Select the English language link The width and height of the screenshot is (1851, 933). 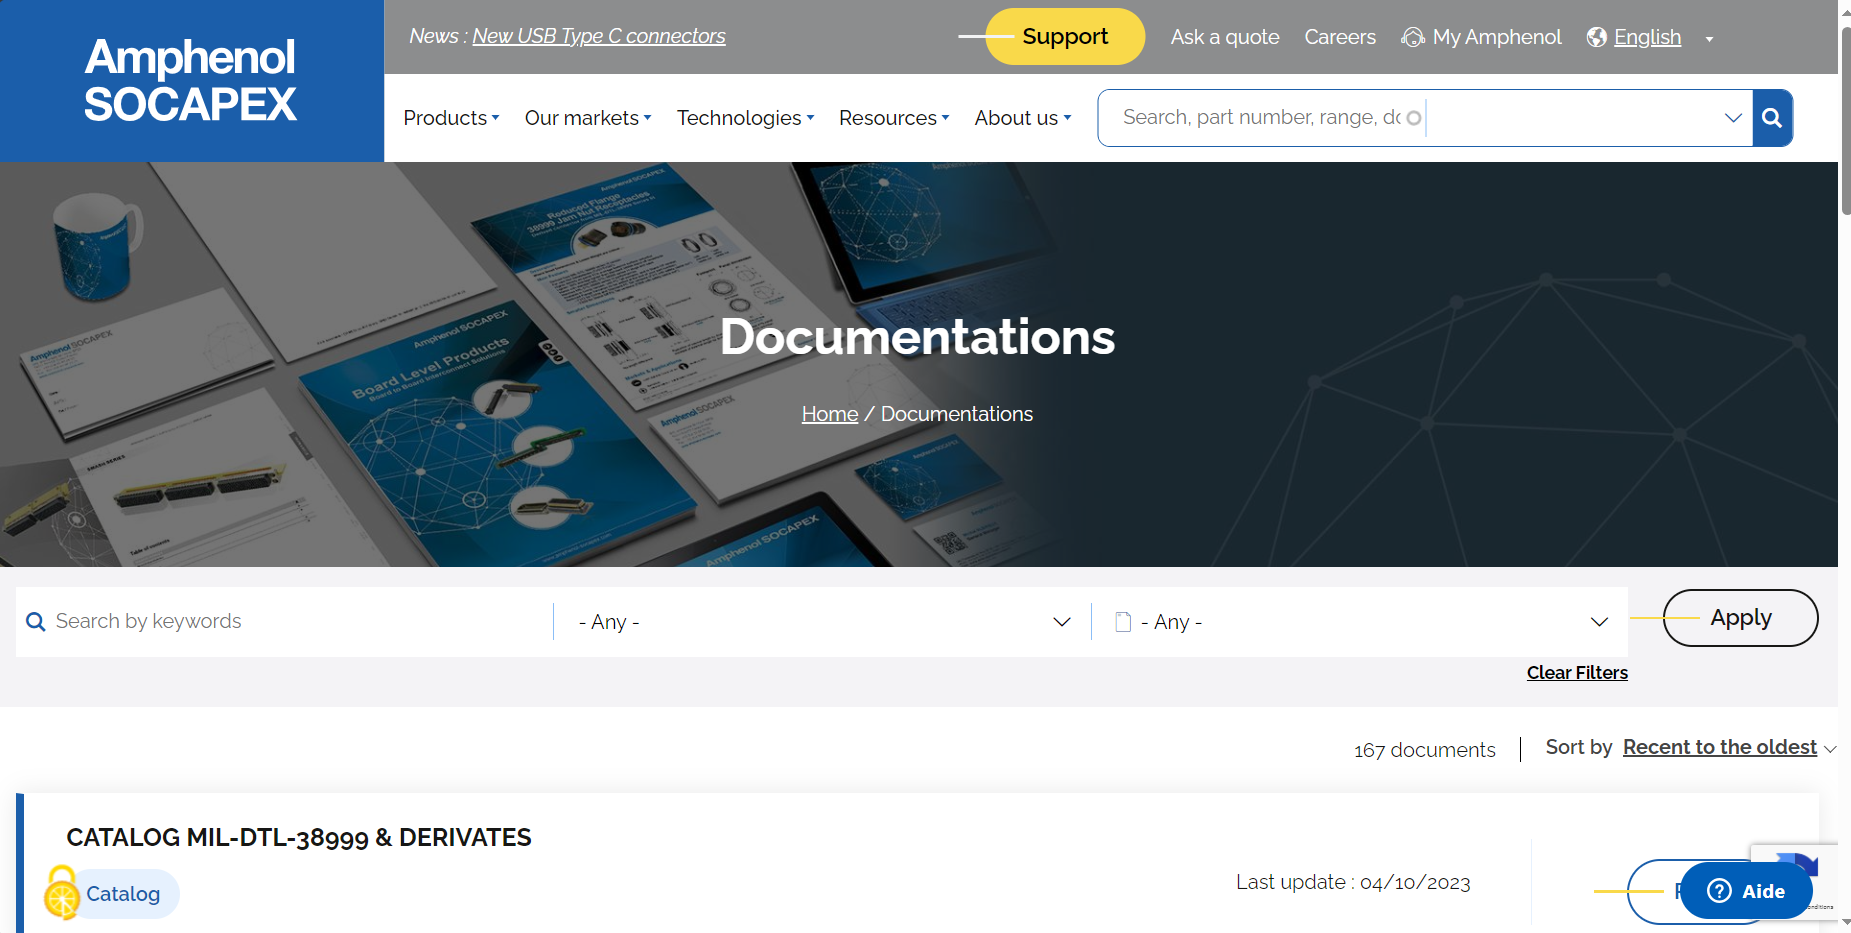coord(1647,37)
